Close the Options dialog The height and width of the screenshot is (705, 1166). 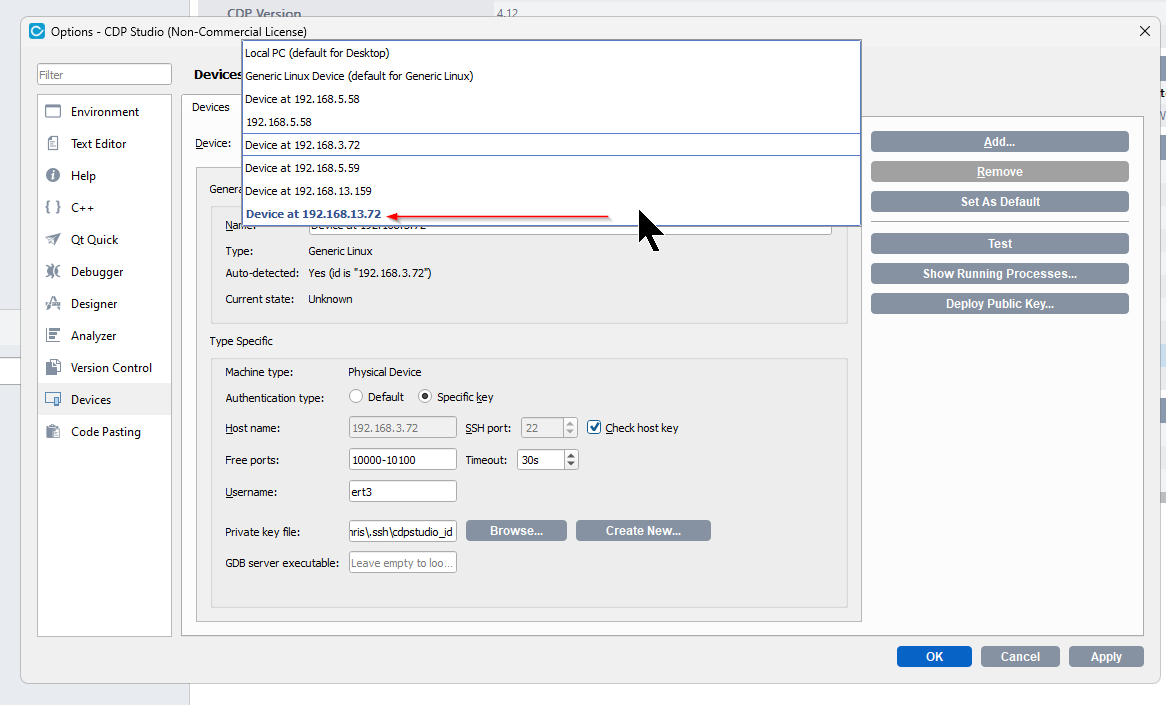(x=1144, y=31)
